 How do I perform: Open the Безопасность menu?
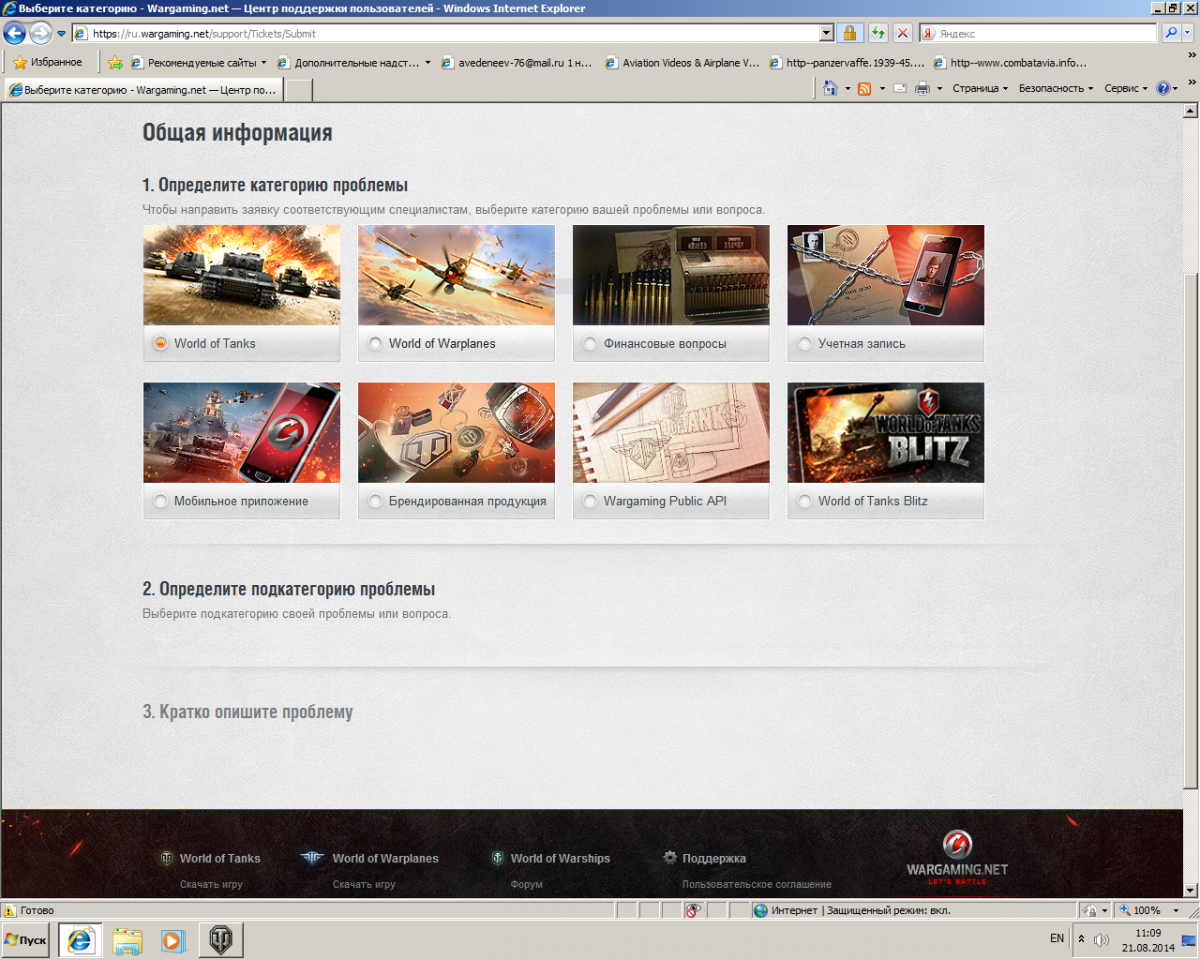click(x=1056, y=88)
